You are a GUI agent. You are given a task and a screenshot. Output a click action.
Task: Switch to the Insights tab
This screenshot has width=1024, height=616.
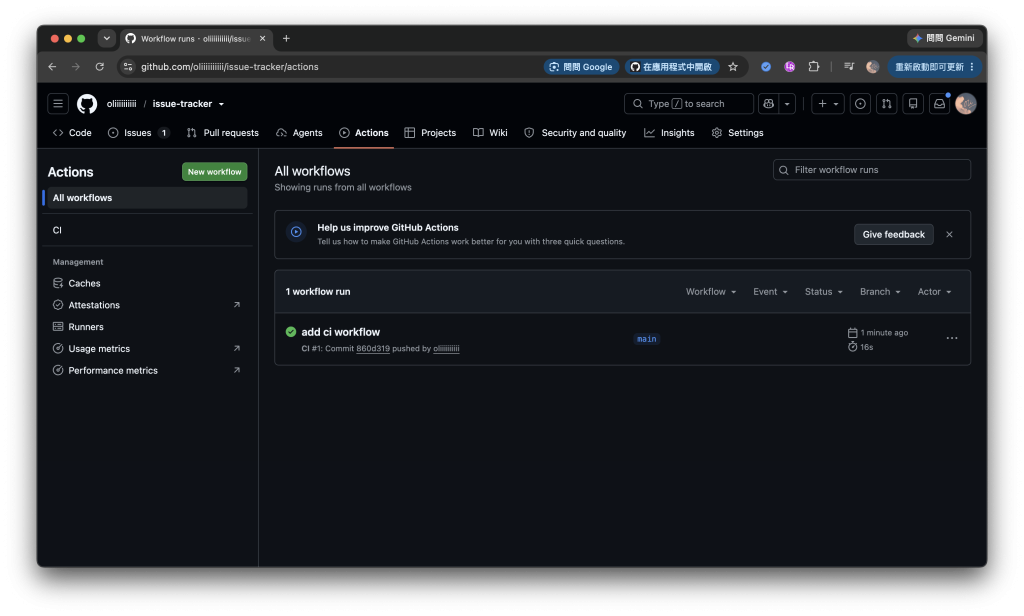point(669,133)
